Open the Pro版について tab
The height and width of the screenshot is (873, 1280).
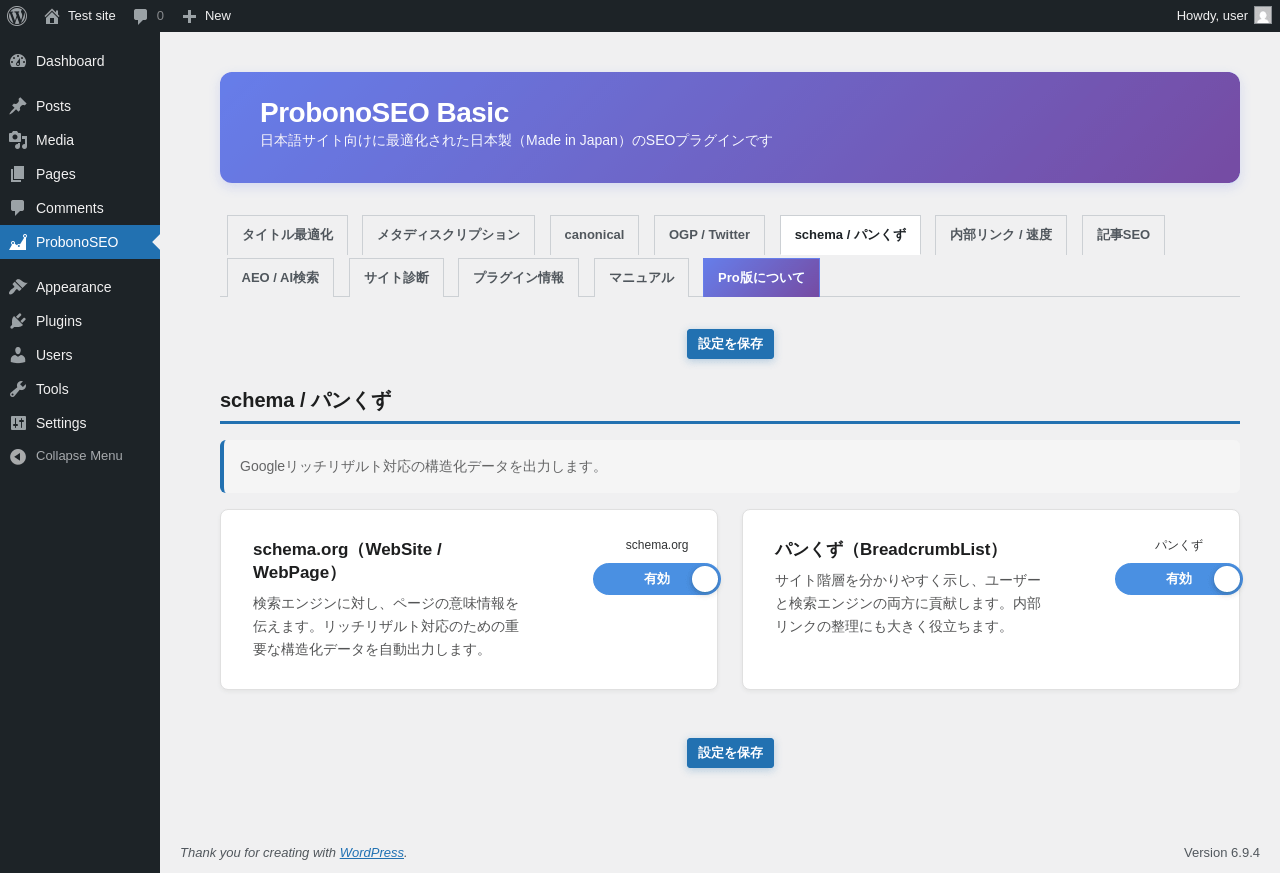pyautogui.click(x=761, y=278)
